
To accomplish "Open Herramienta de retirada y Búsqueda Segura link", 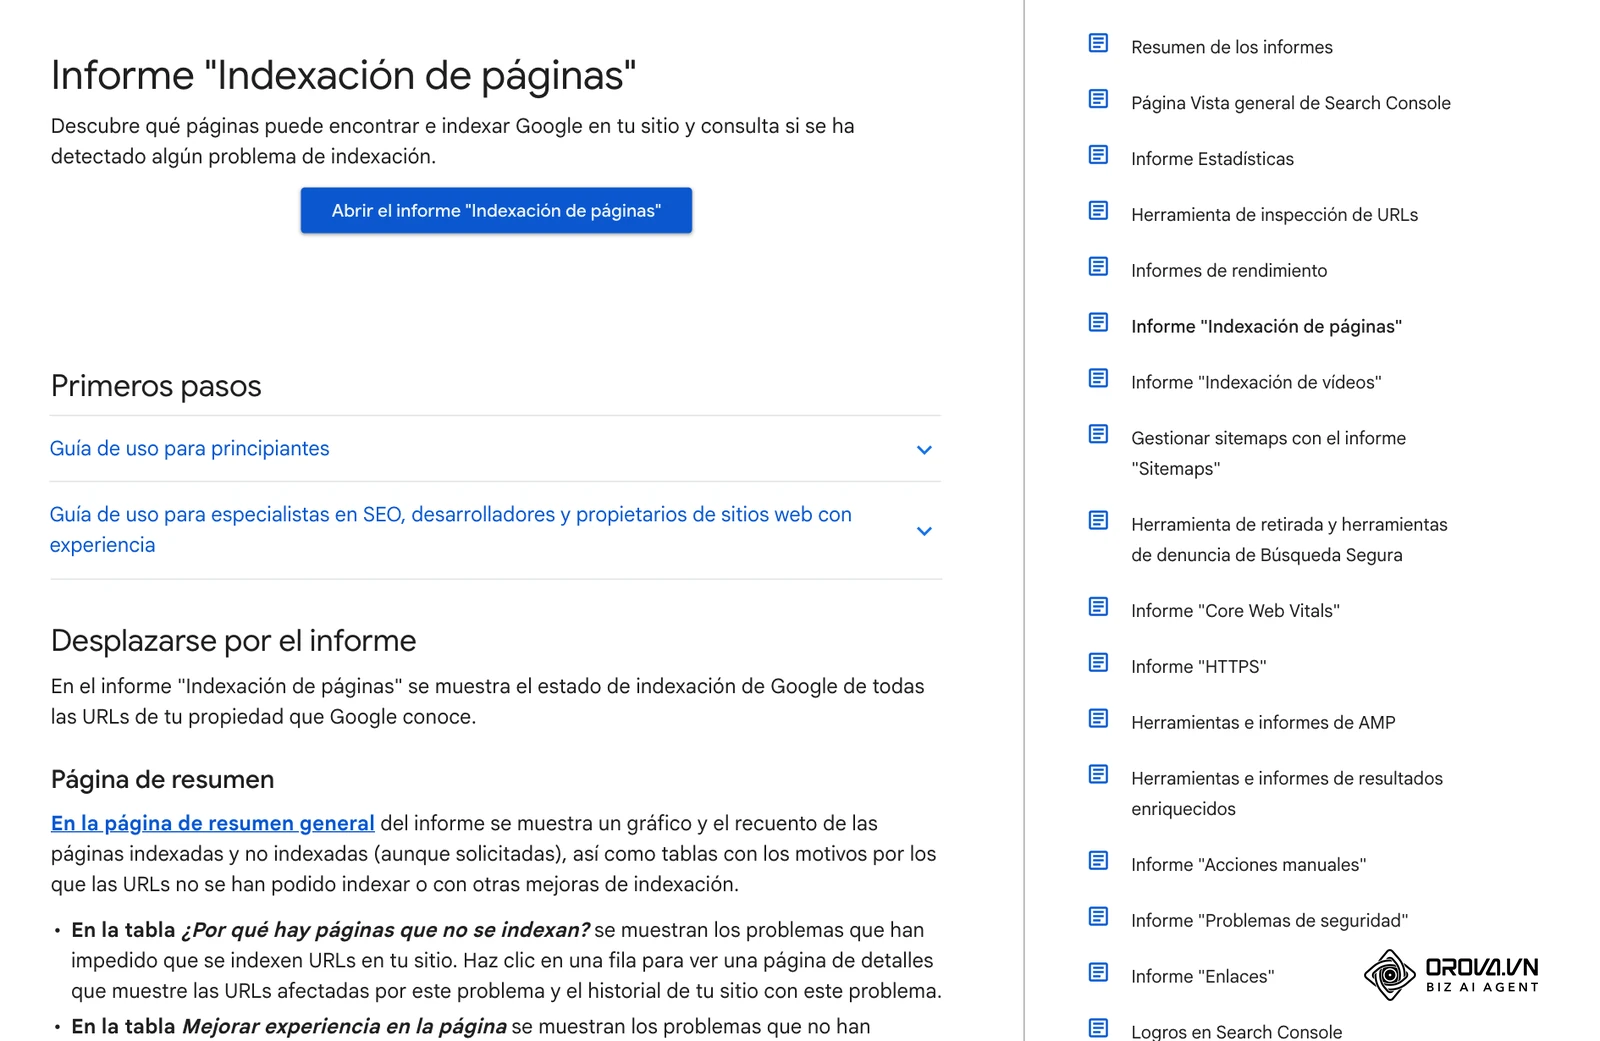I will point(1289,540).
